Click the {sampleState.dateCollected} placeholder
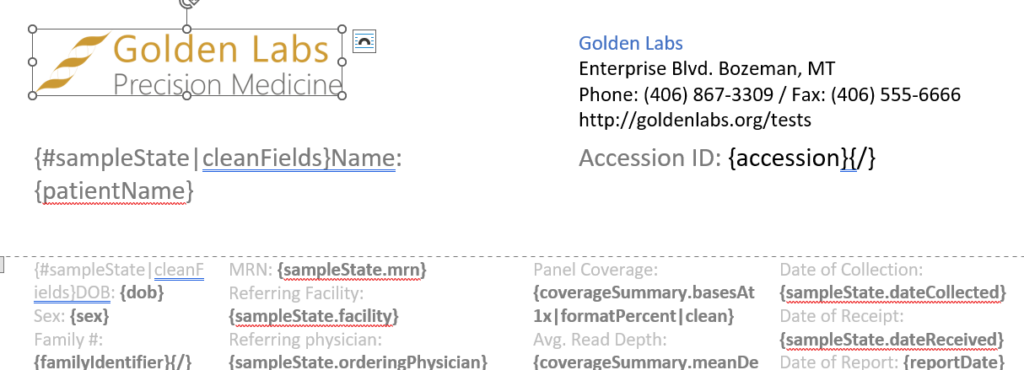The width and height of the screenshot is (1024, 370). 893,292
